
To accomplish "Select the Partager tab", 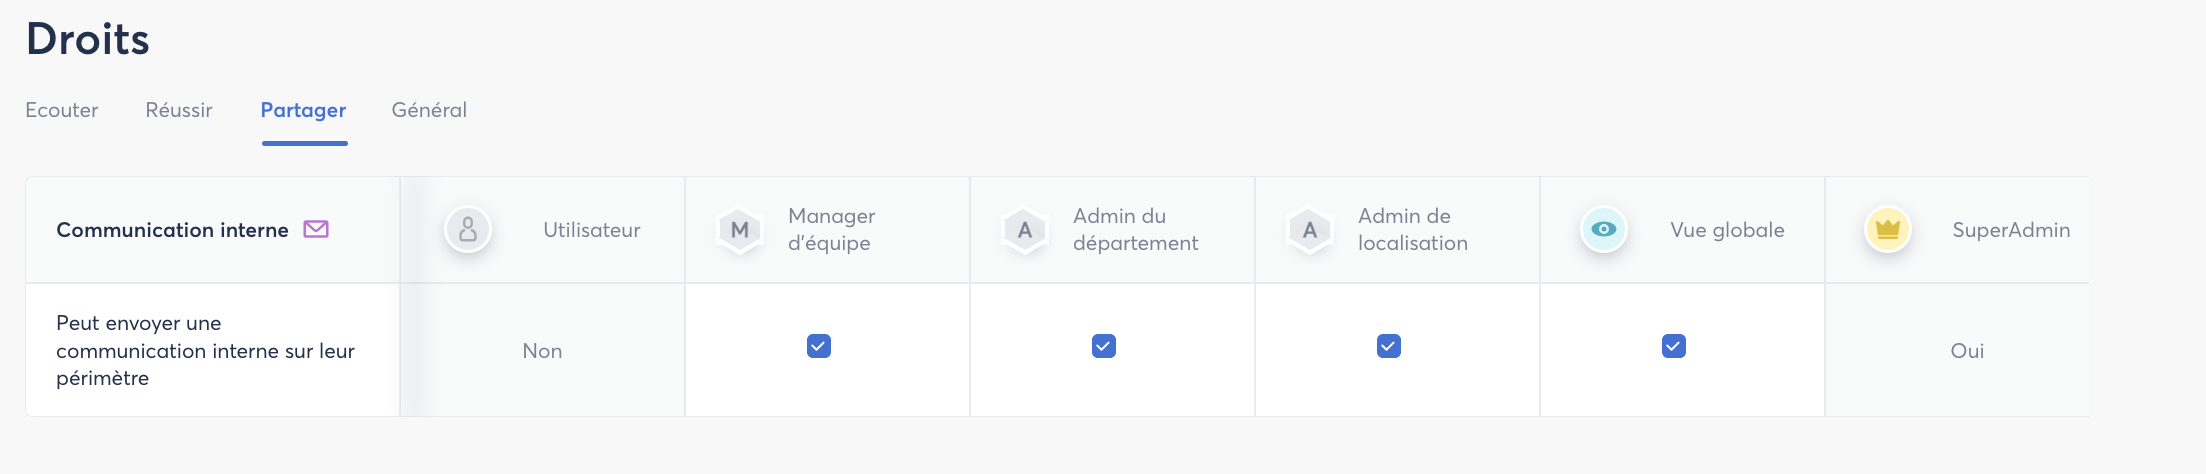I will click(303, 110).
